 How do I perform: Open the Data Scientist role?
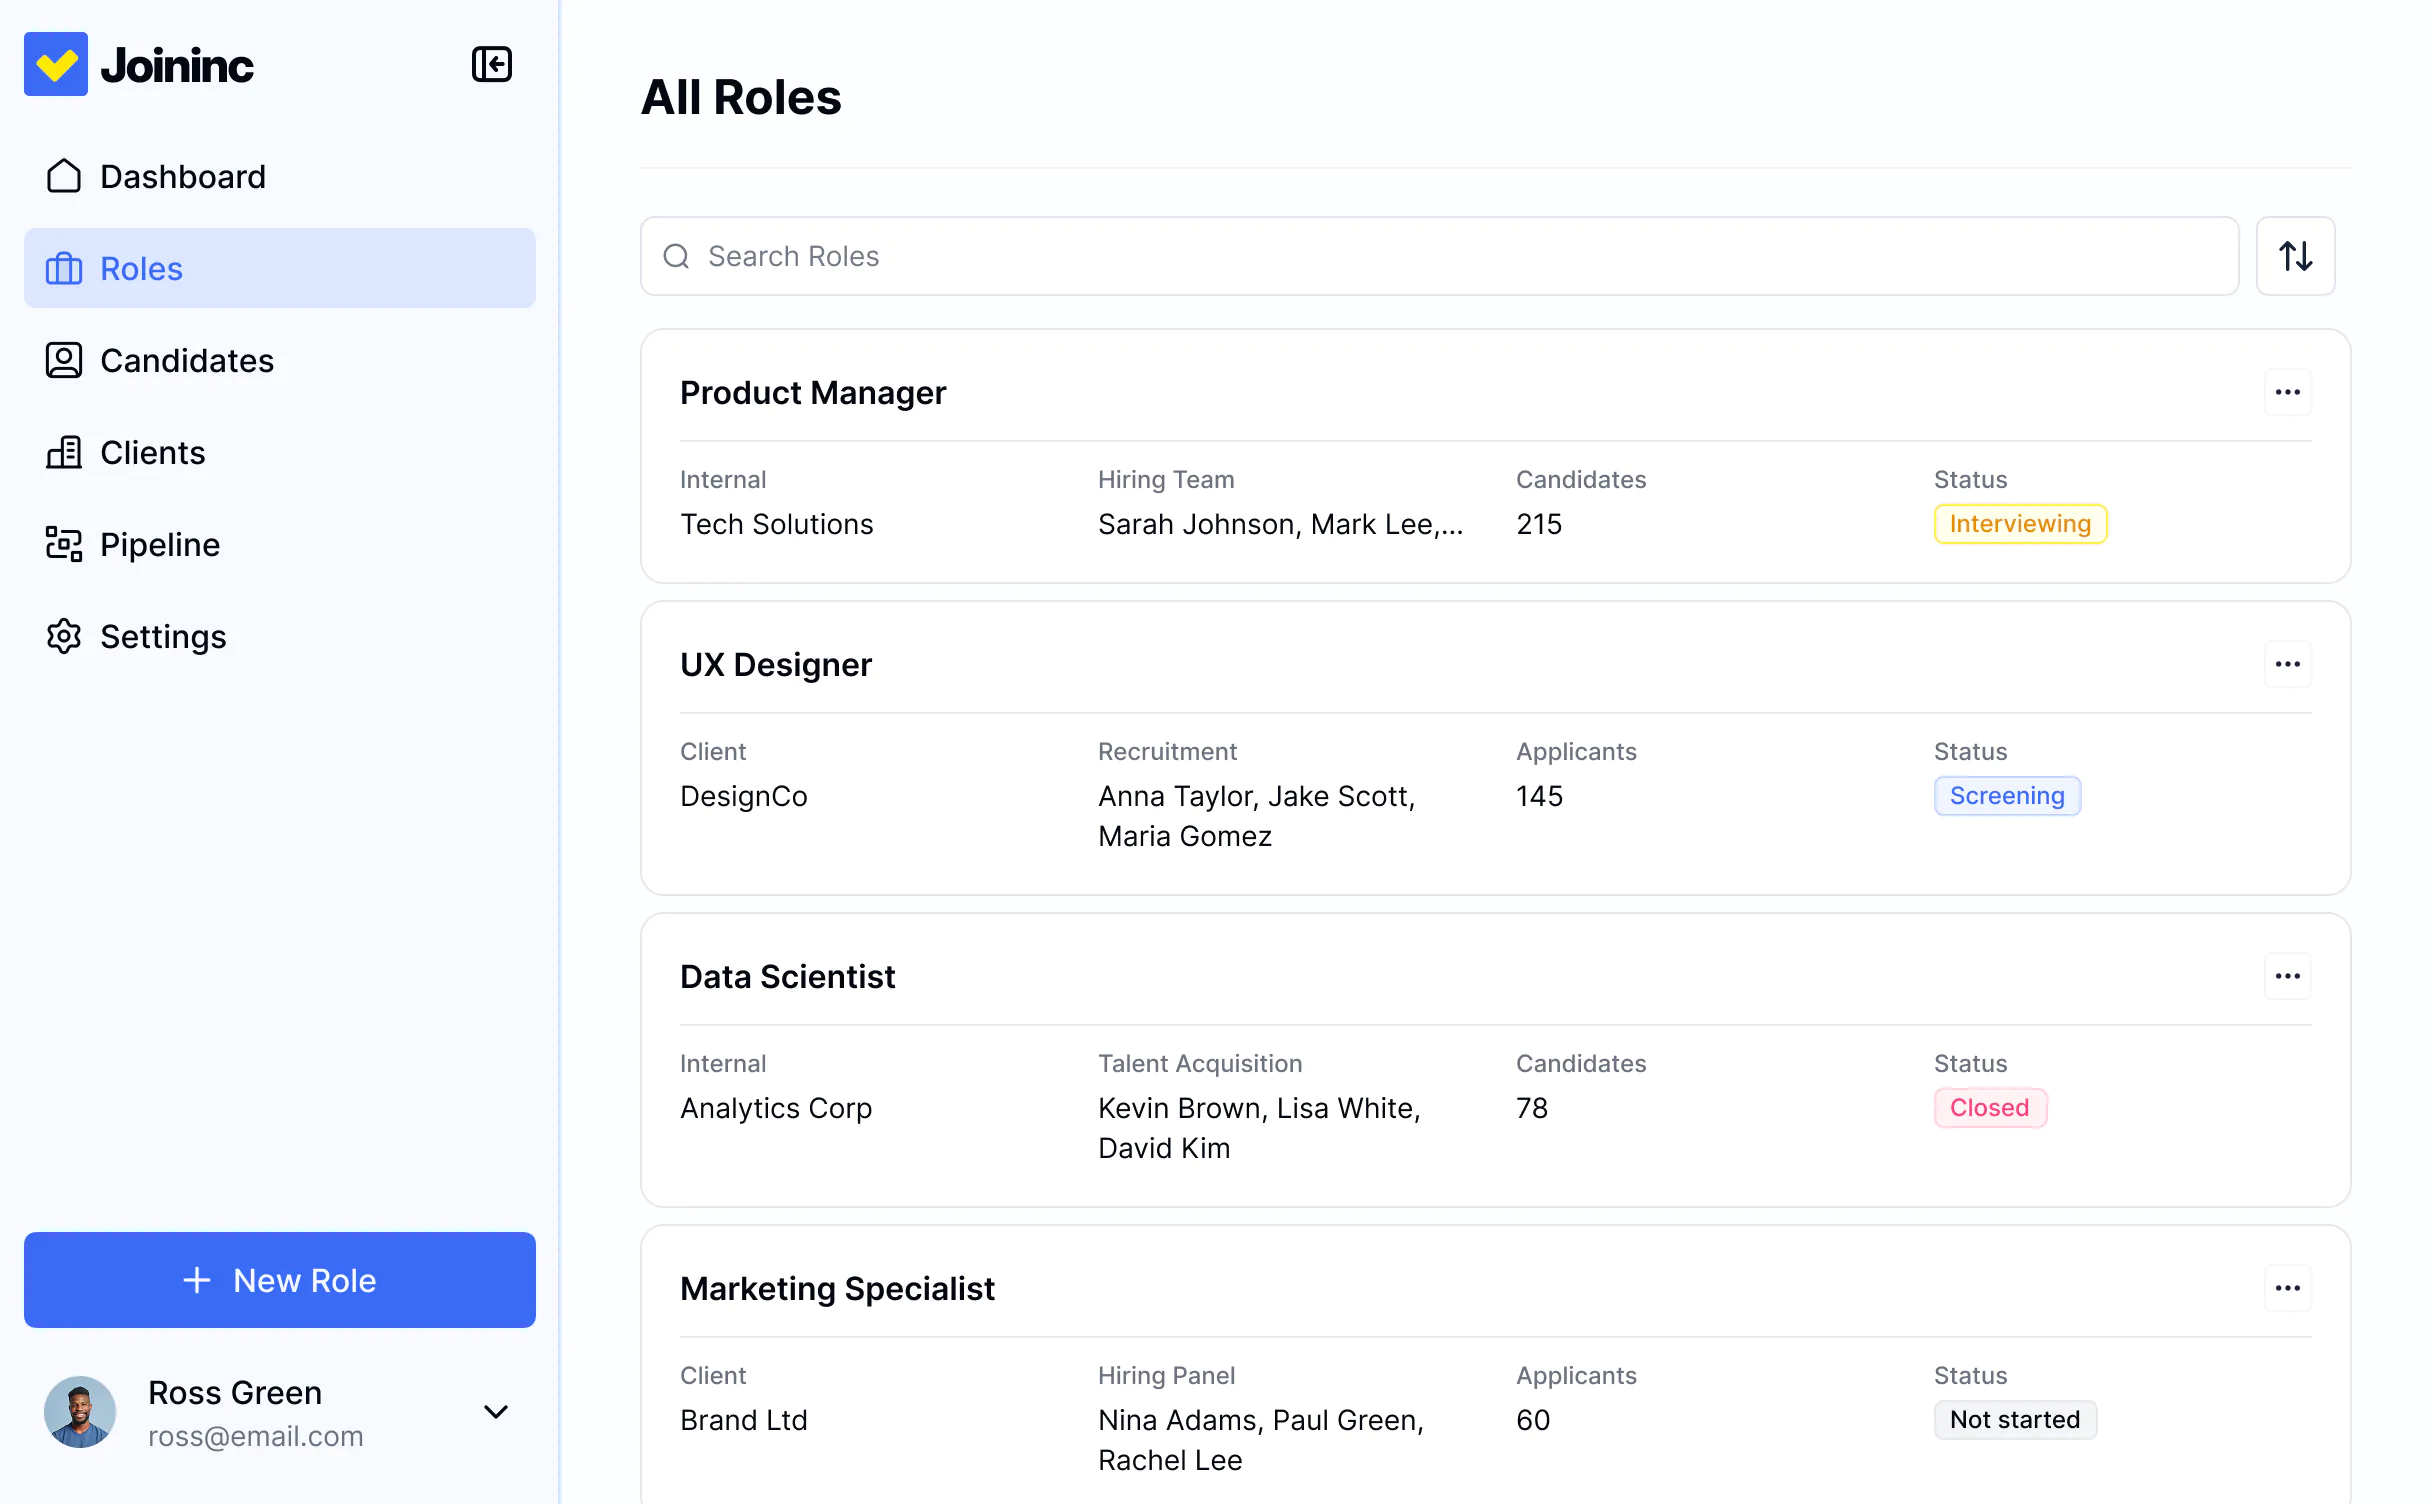point(787,976)
